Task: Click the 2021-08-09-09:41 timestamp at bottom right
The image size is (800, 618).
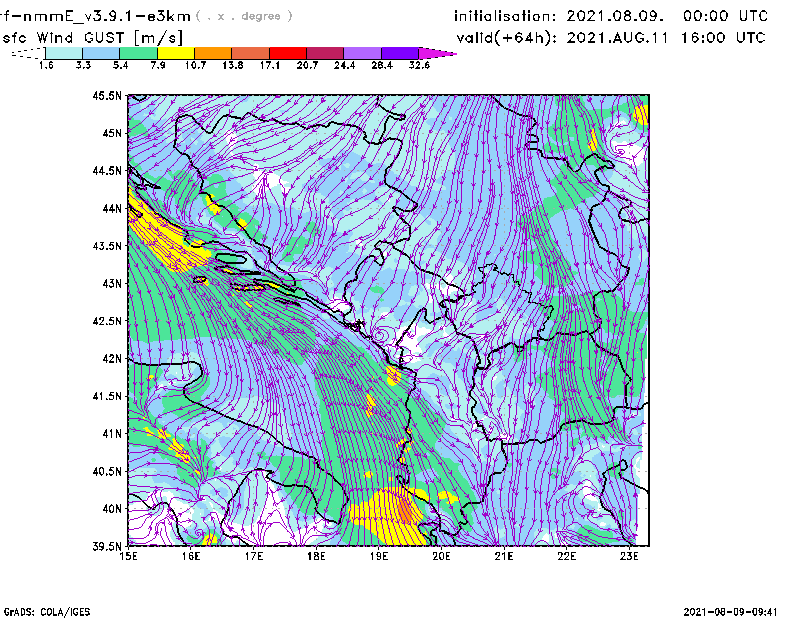Action: (x=738, y=610)
